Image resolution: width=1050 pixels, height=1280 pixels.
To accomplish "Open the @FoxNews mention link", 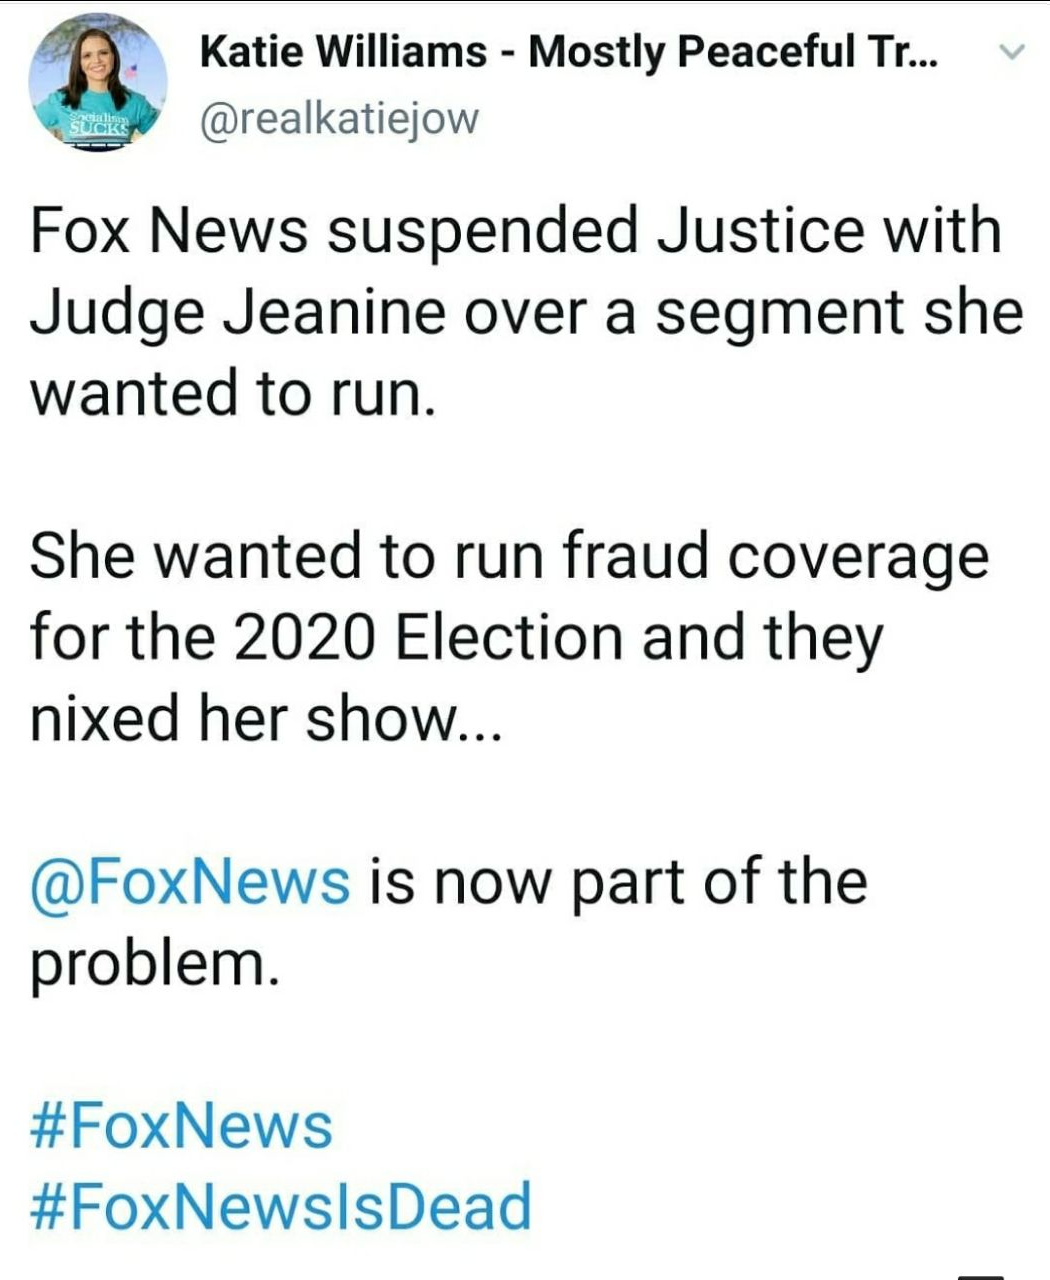I will point(190,882).
